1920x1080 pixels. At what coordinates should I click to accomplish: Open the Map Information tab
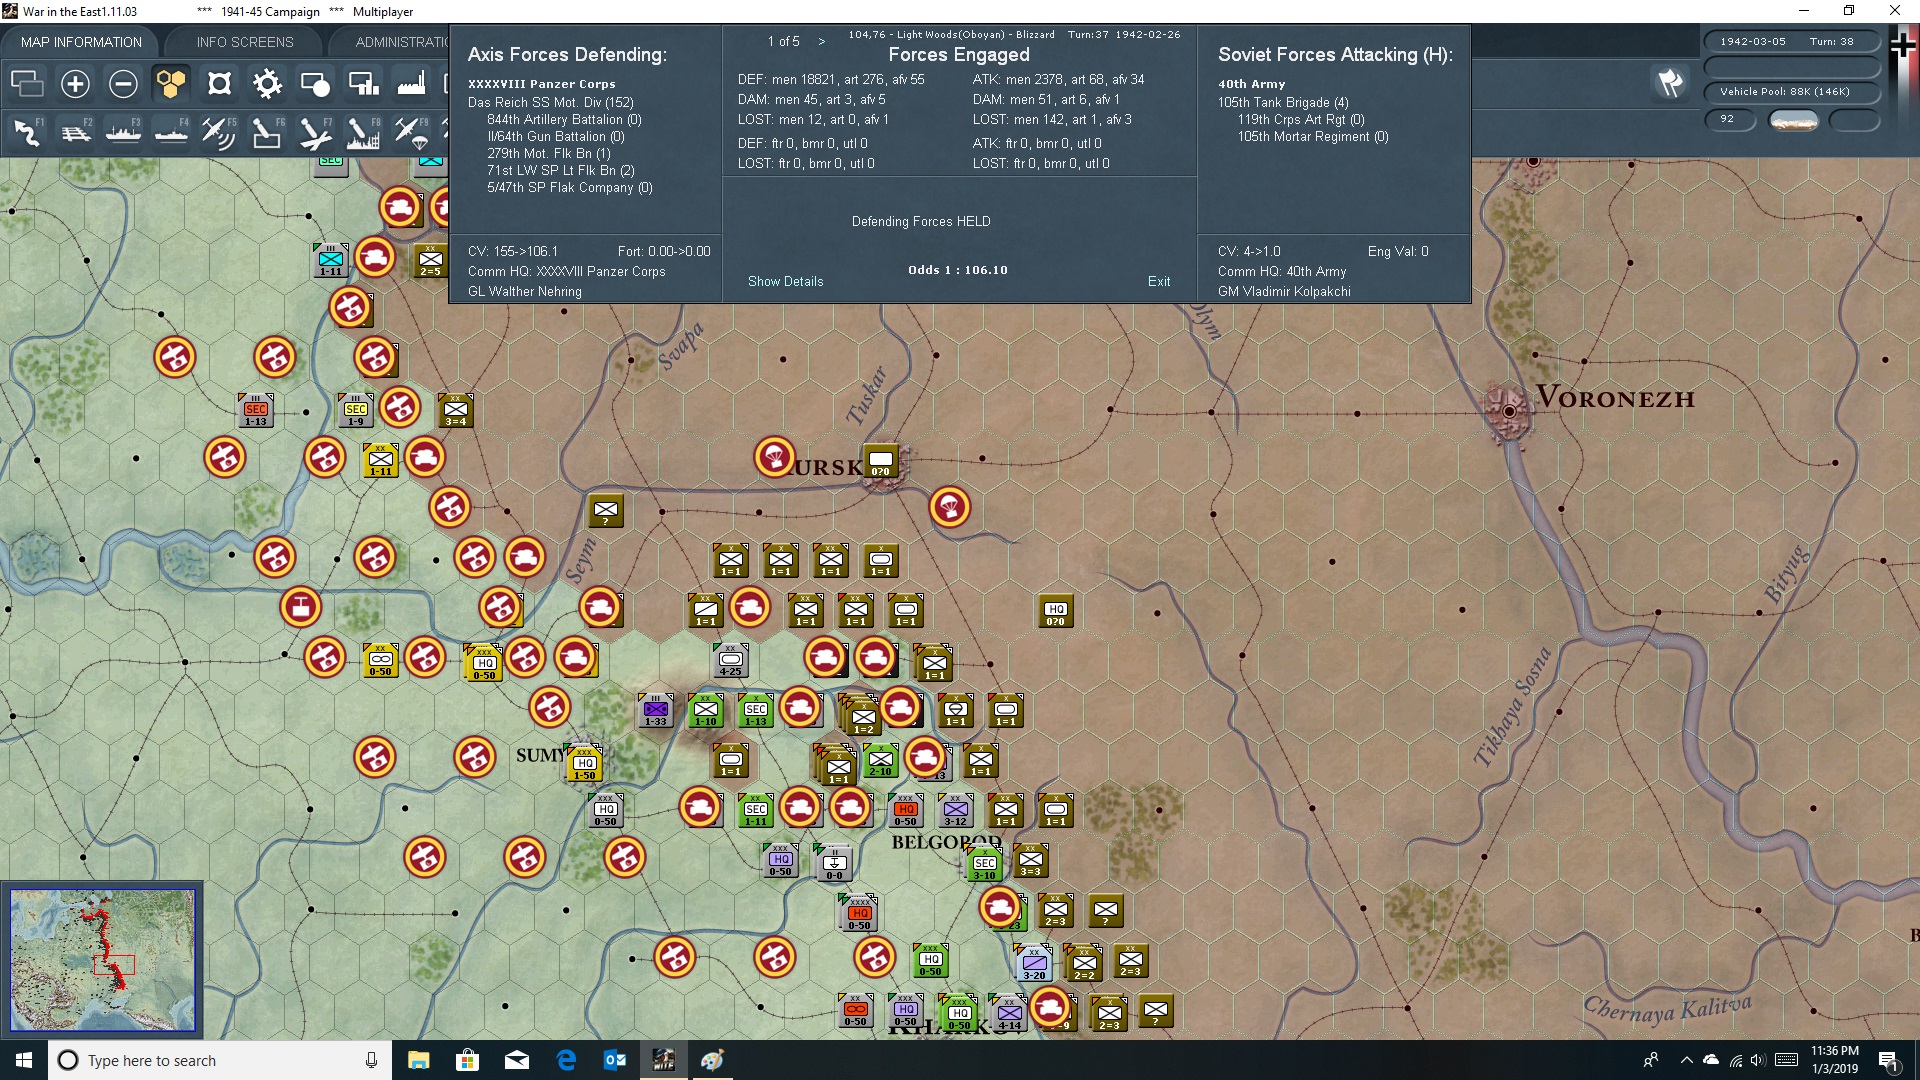[x=81, y=42]
